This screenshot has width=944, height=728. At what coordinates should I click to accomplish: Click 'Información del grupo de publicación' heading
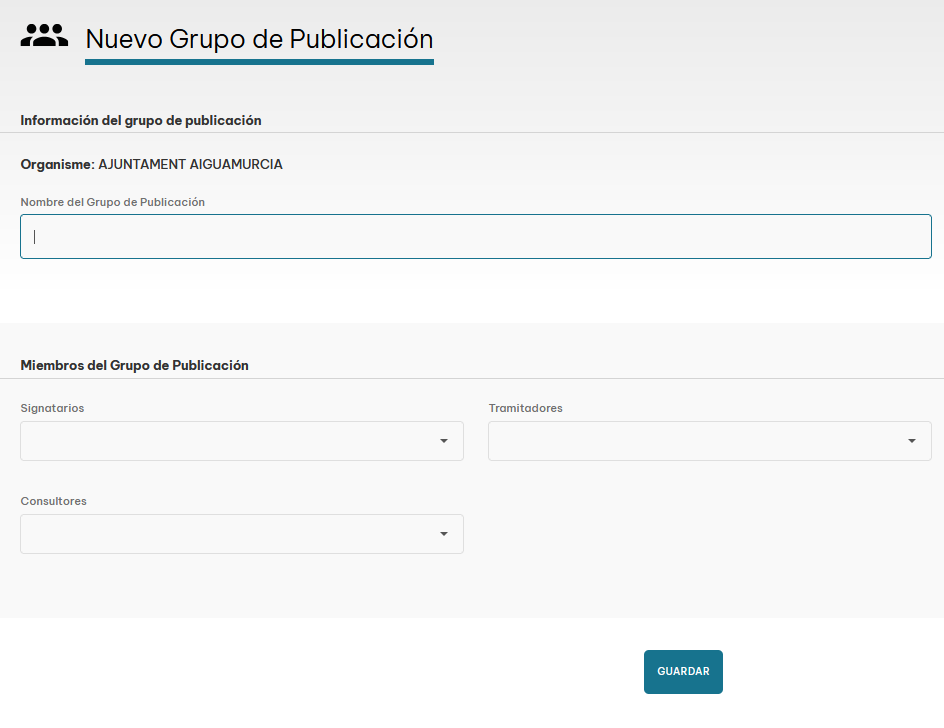(141, 120)
